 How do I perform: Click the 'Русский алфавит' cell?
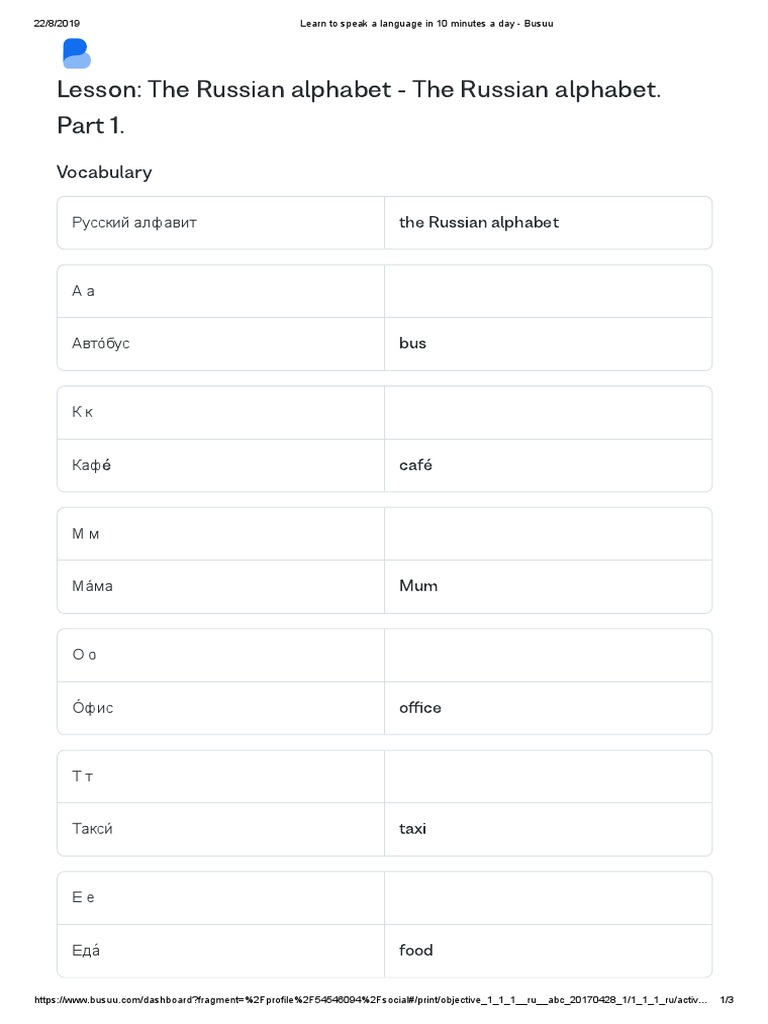[134, 222]
